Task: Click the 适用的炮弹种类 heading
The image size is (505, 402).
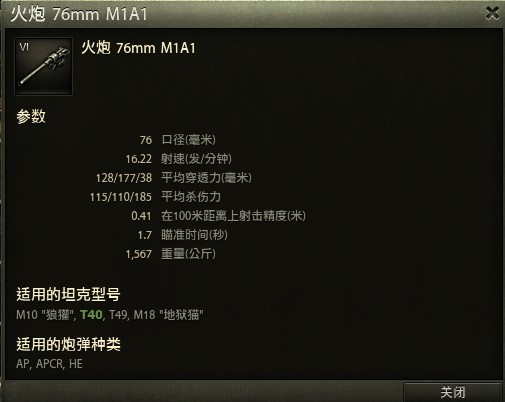Action: coord(68,344)
